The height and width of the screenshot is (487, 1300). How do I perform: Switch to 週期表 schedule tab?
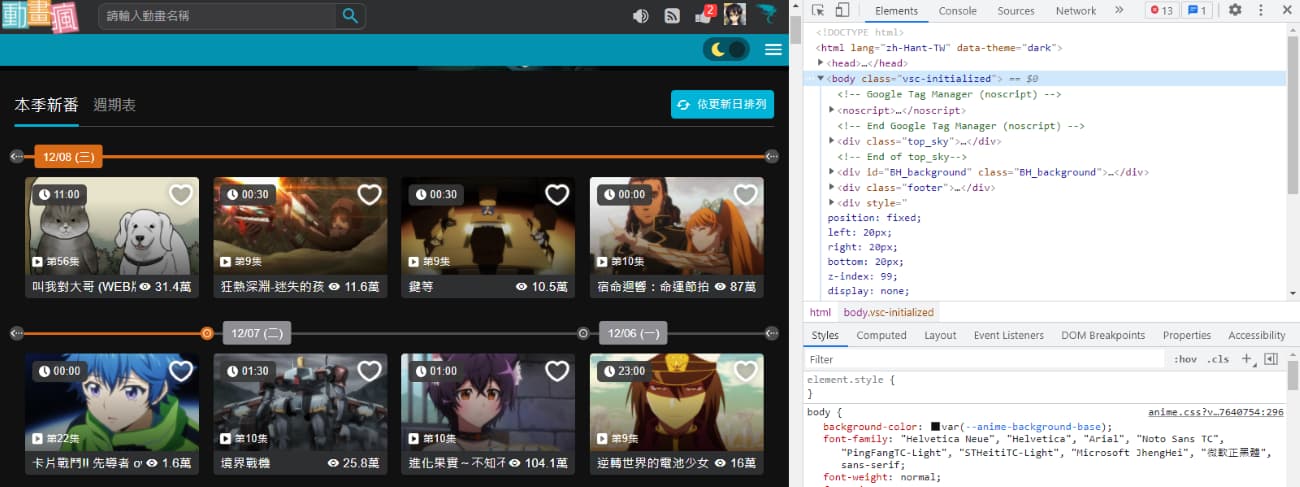pos(115,105)
